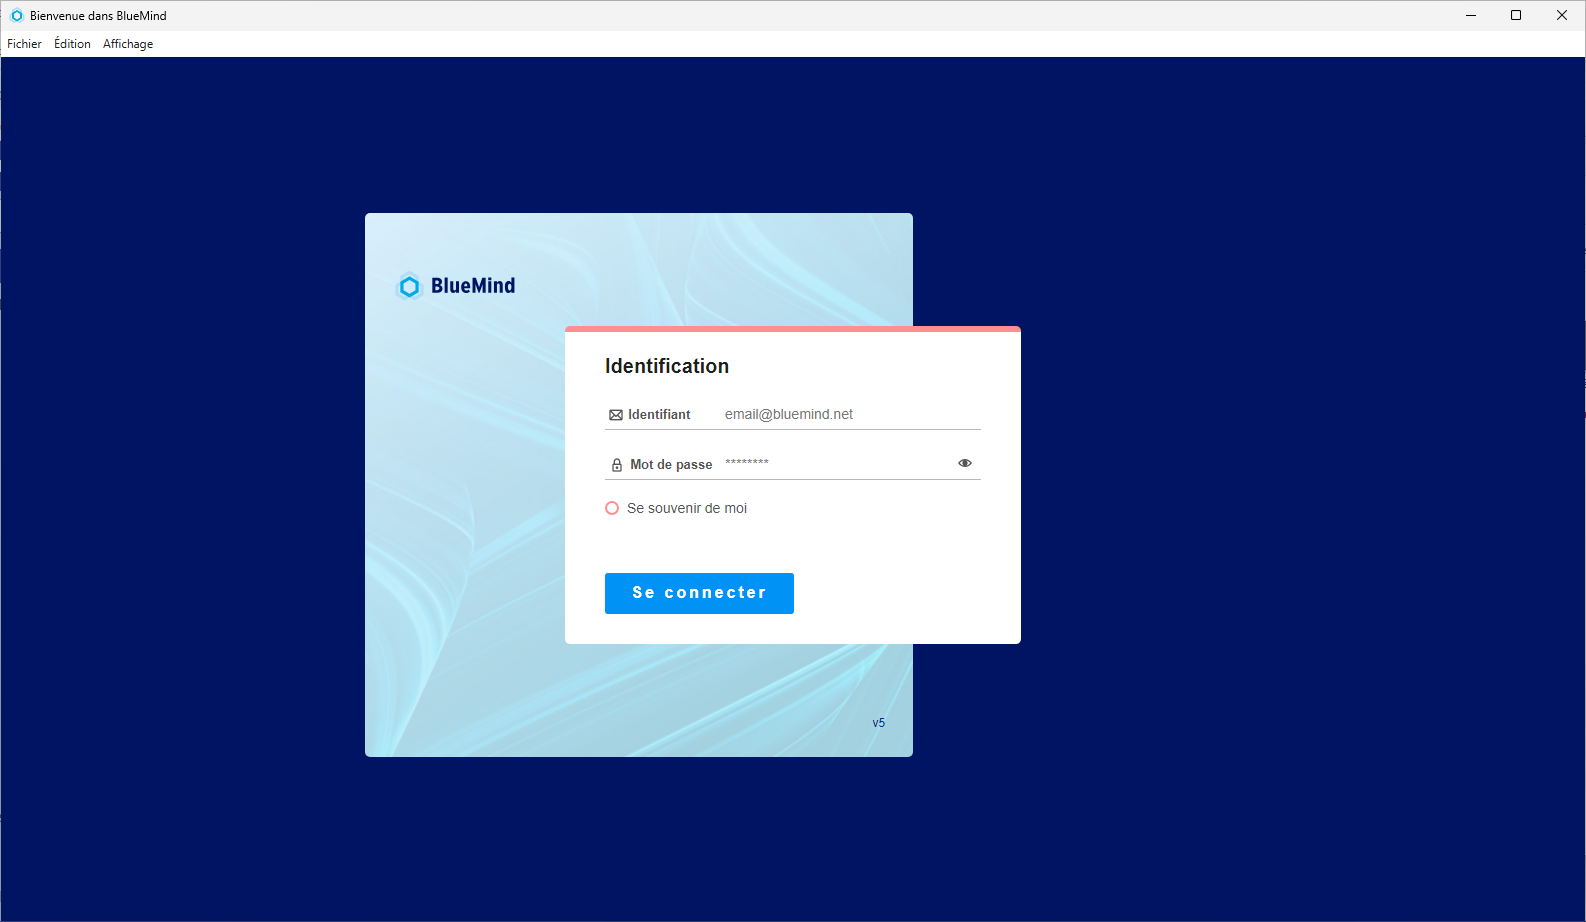The width and height of the screenshot is (1586, 922).
Task: Minimize the BlueMind window
Action: click(1471, 15)
